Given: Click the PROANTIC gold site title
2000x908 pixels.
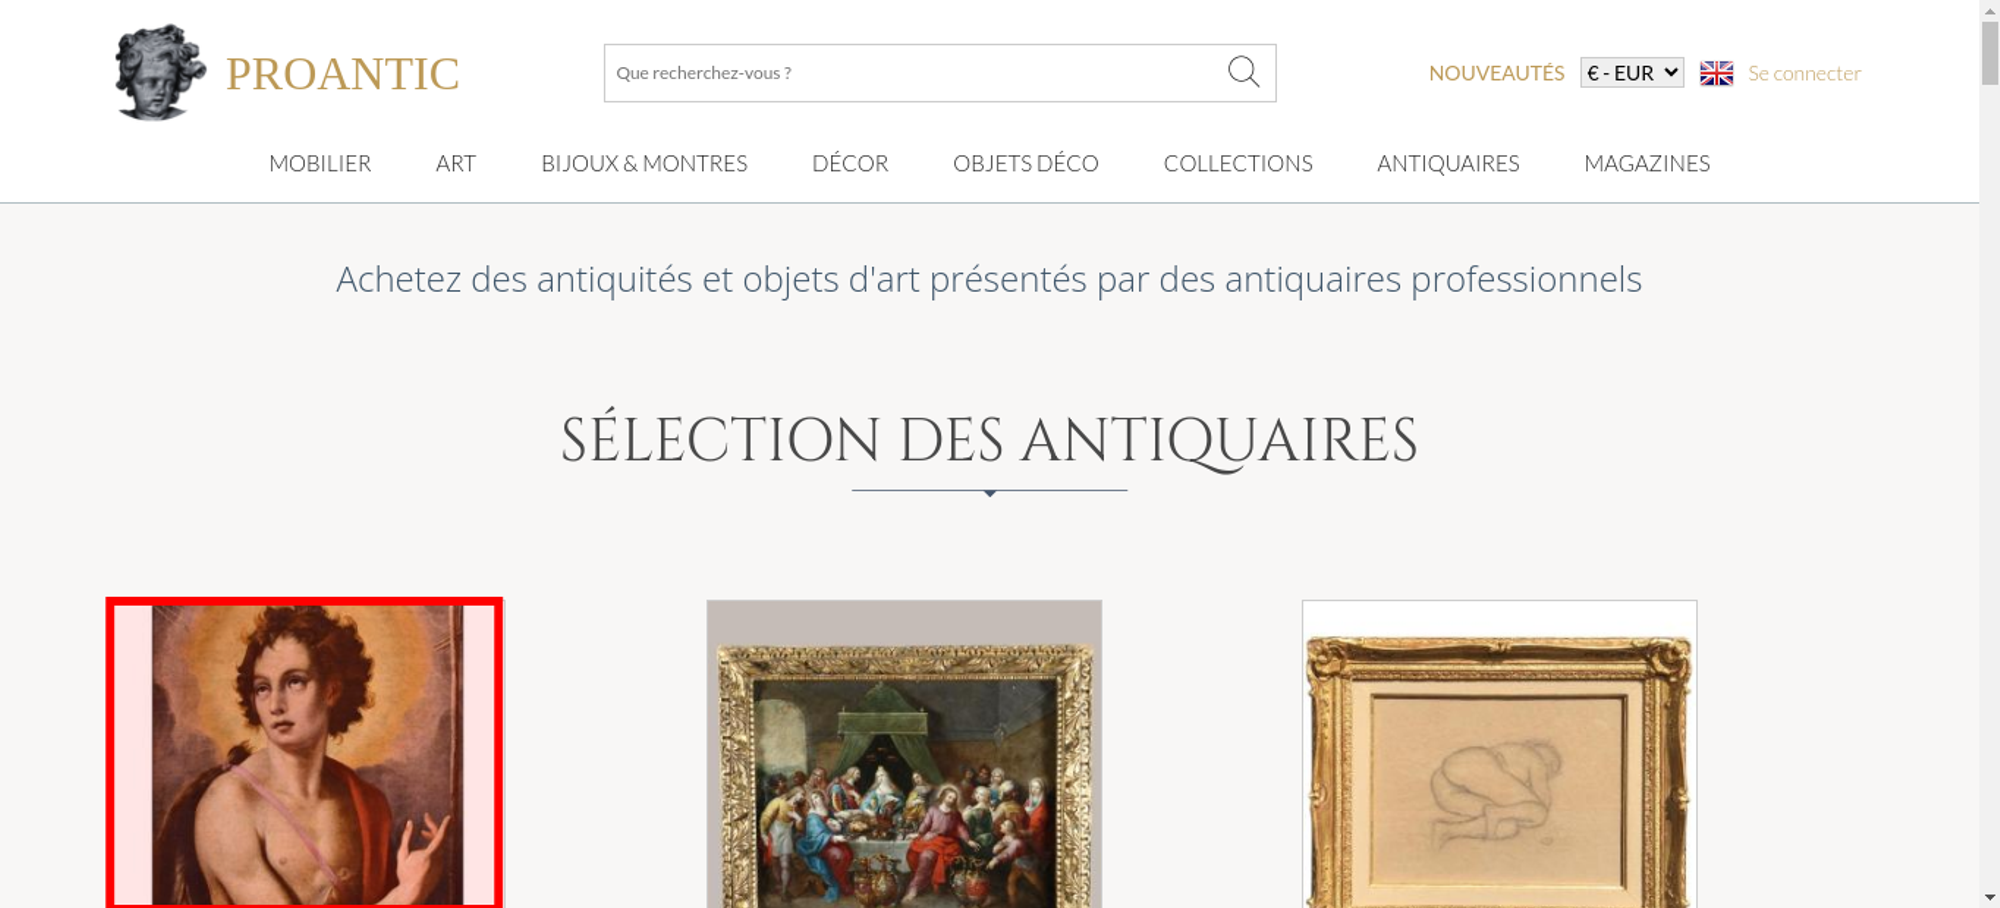Looking at the screenshot, I should (x=342, y=74).
